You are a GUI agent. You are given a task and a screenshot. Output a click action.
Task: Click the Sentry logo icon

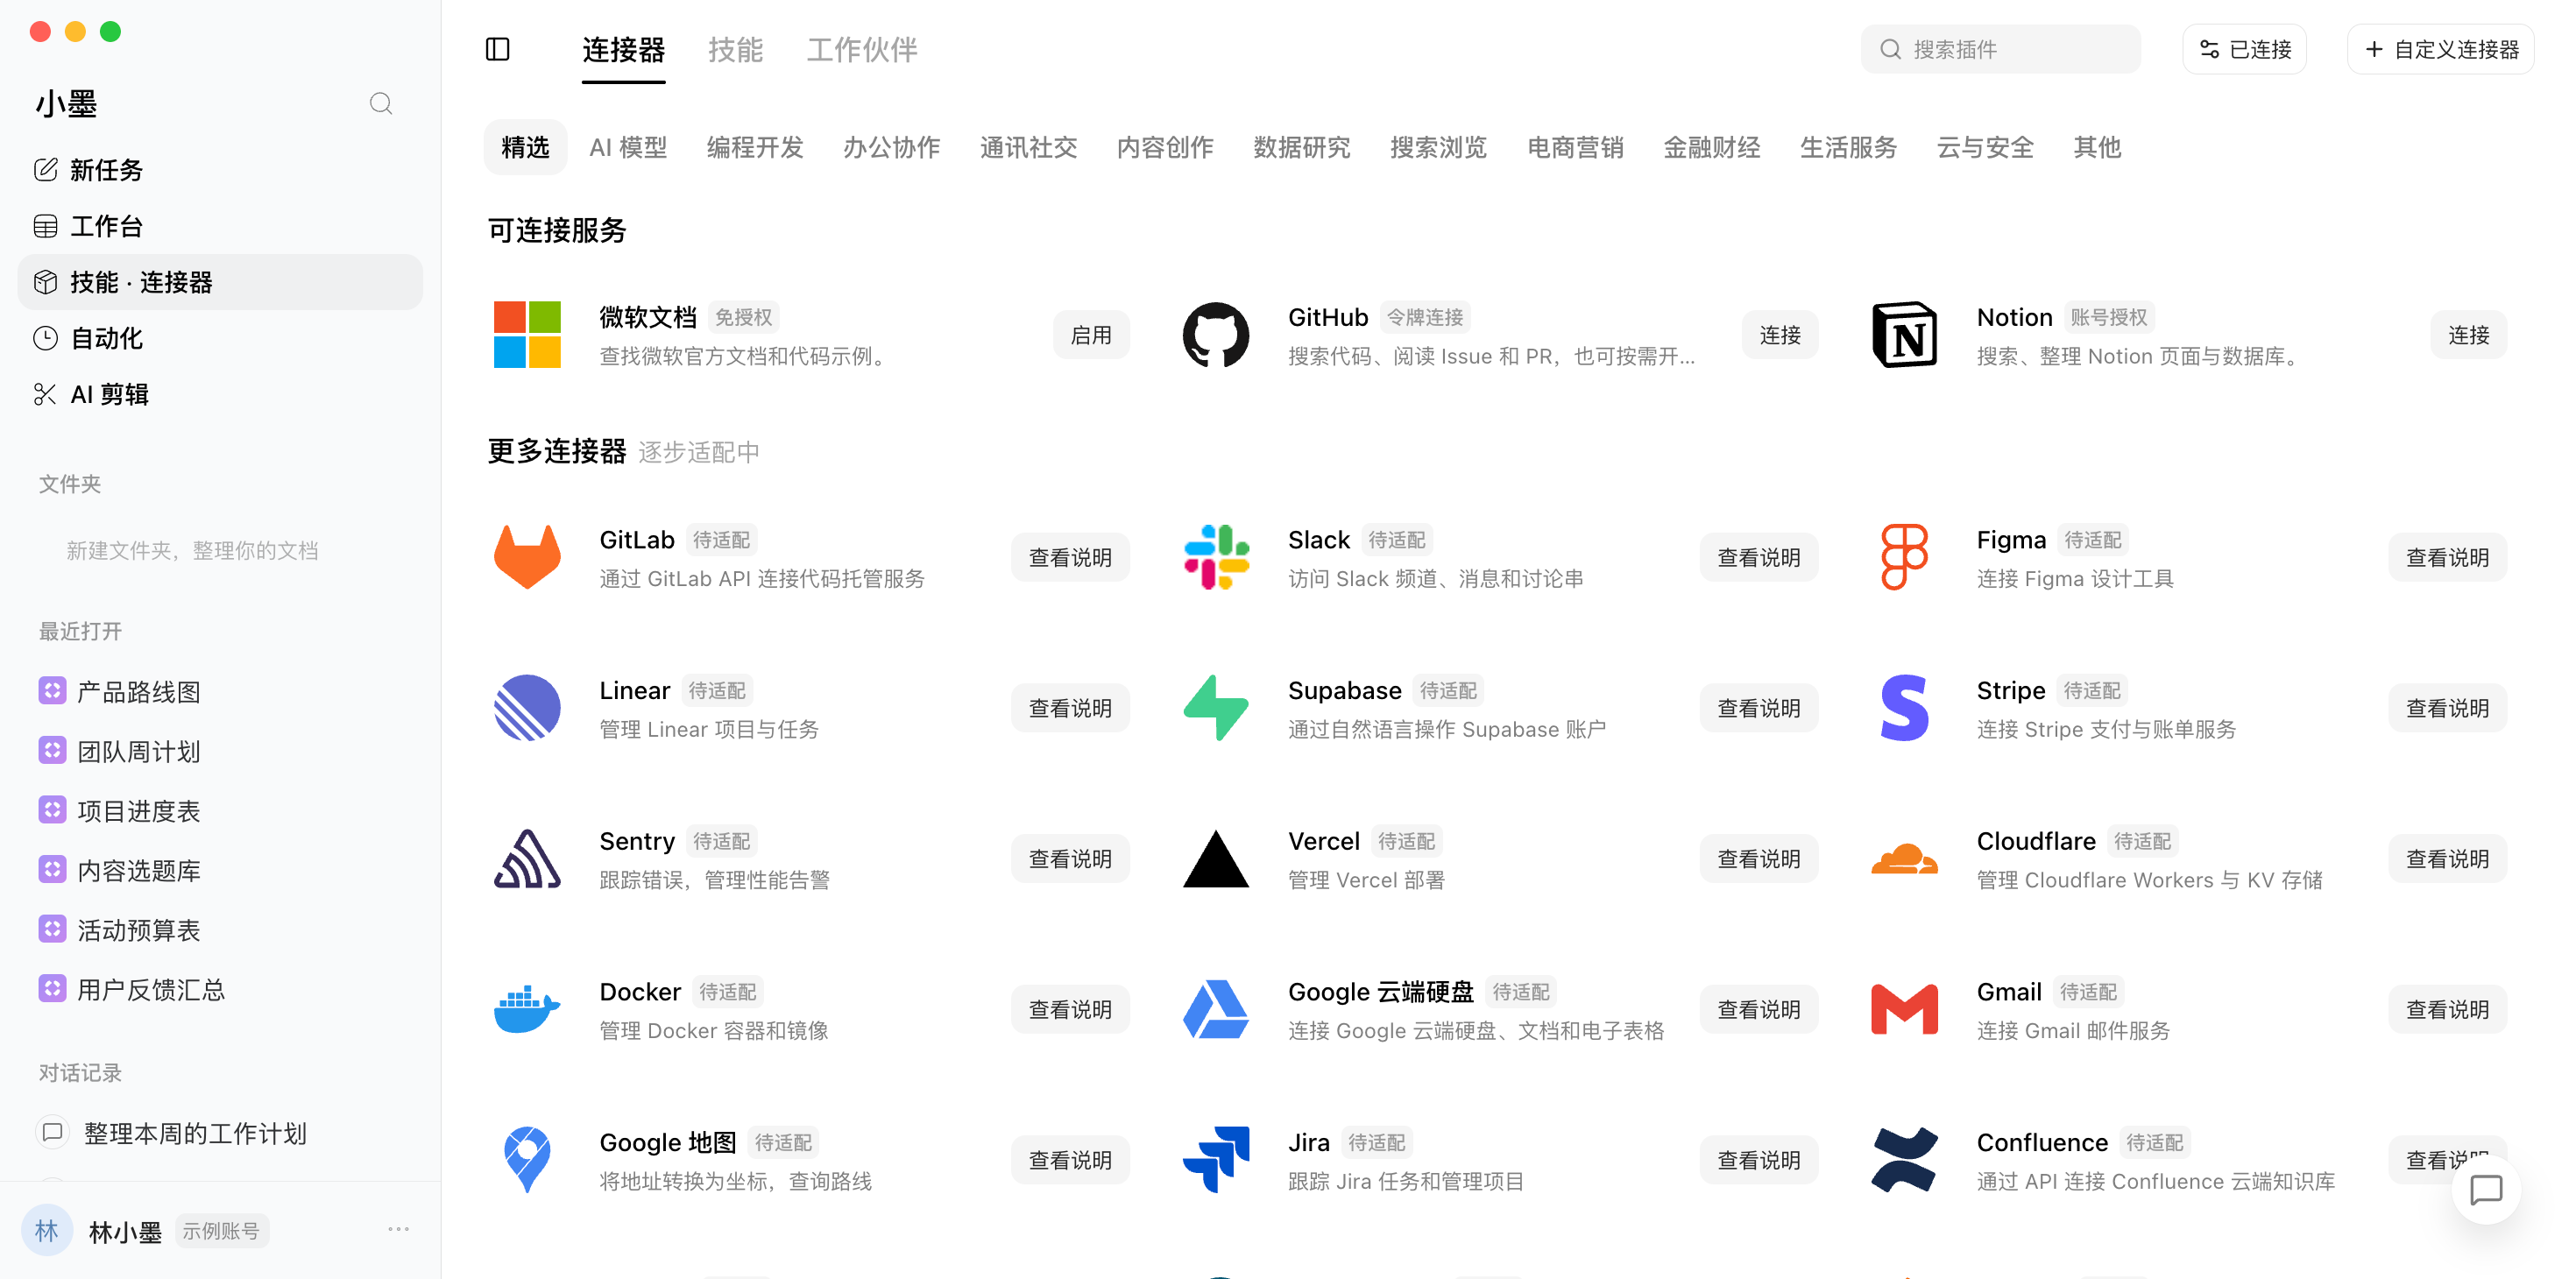(x=527, y=859)
